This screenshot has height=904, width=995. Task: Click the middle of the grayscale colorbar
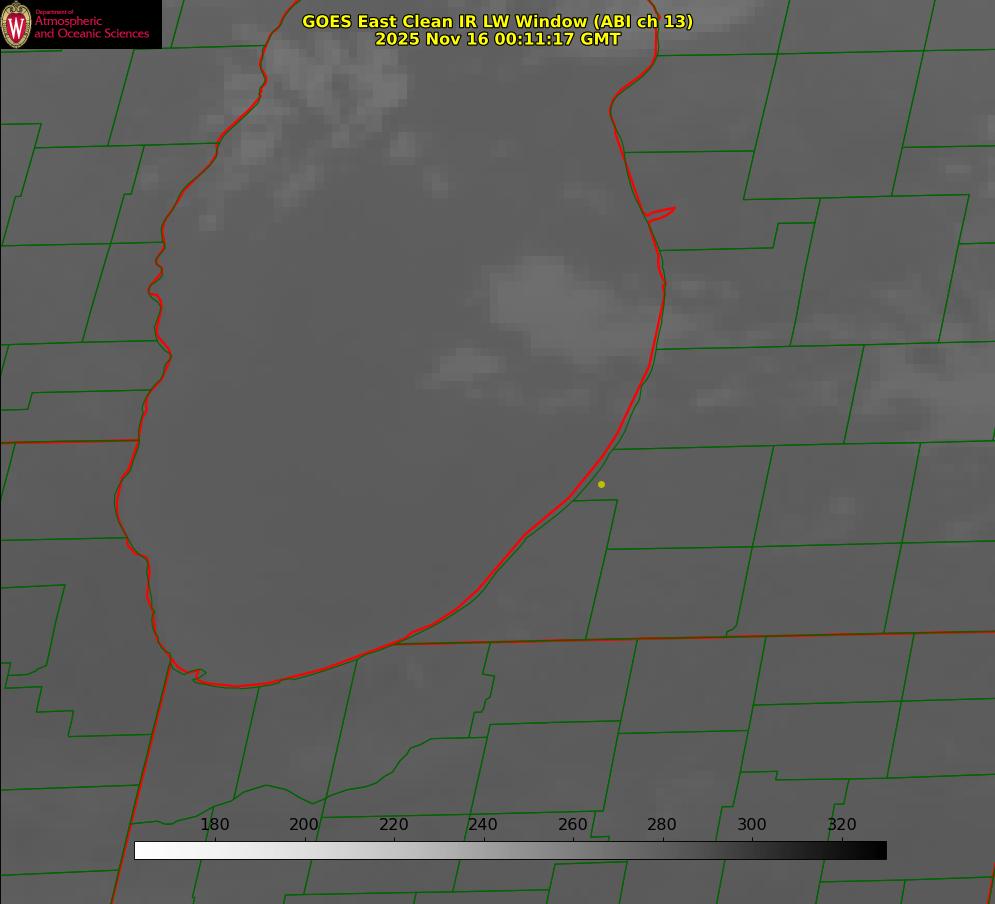(x=510, y=851)
